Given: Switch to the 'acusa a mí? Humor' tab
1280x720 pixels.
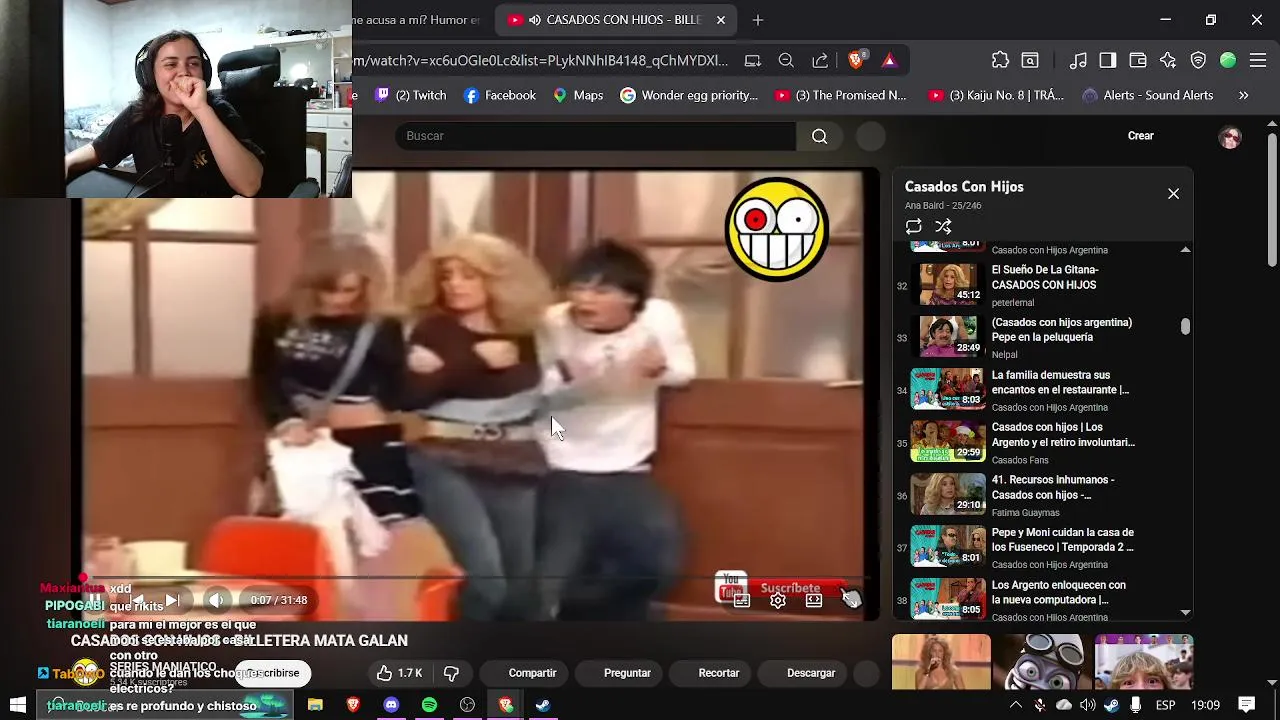Looking at the screenshot, I should click(x=418, y=20).
